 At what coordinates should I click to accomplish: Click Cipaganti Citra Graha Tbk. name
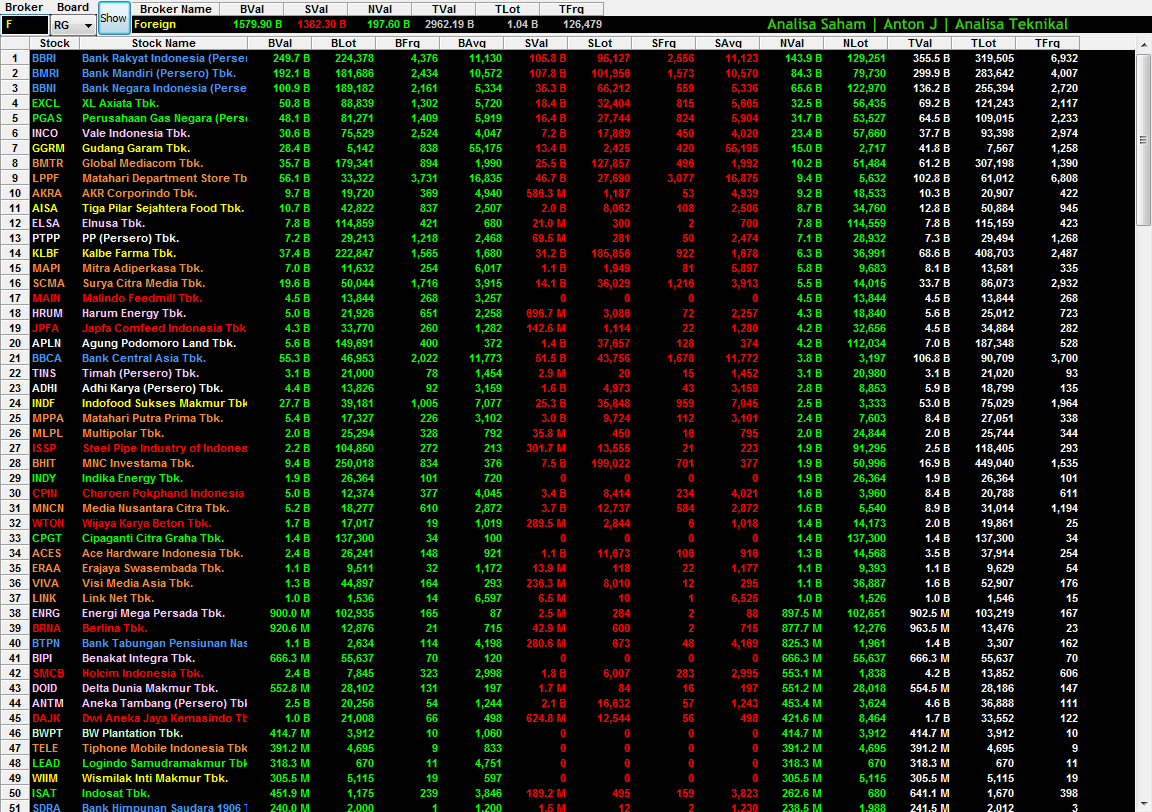pyautogui.click(x=153, y=539)
